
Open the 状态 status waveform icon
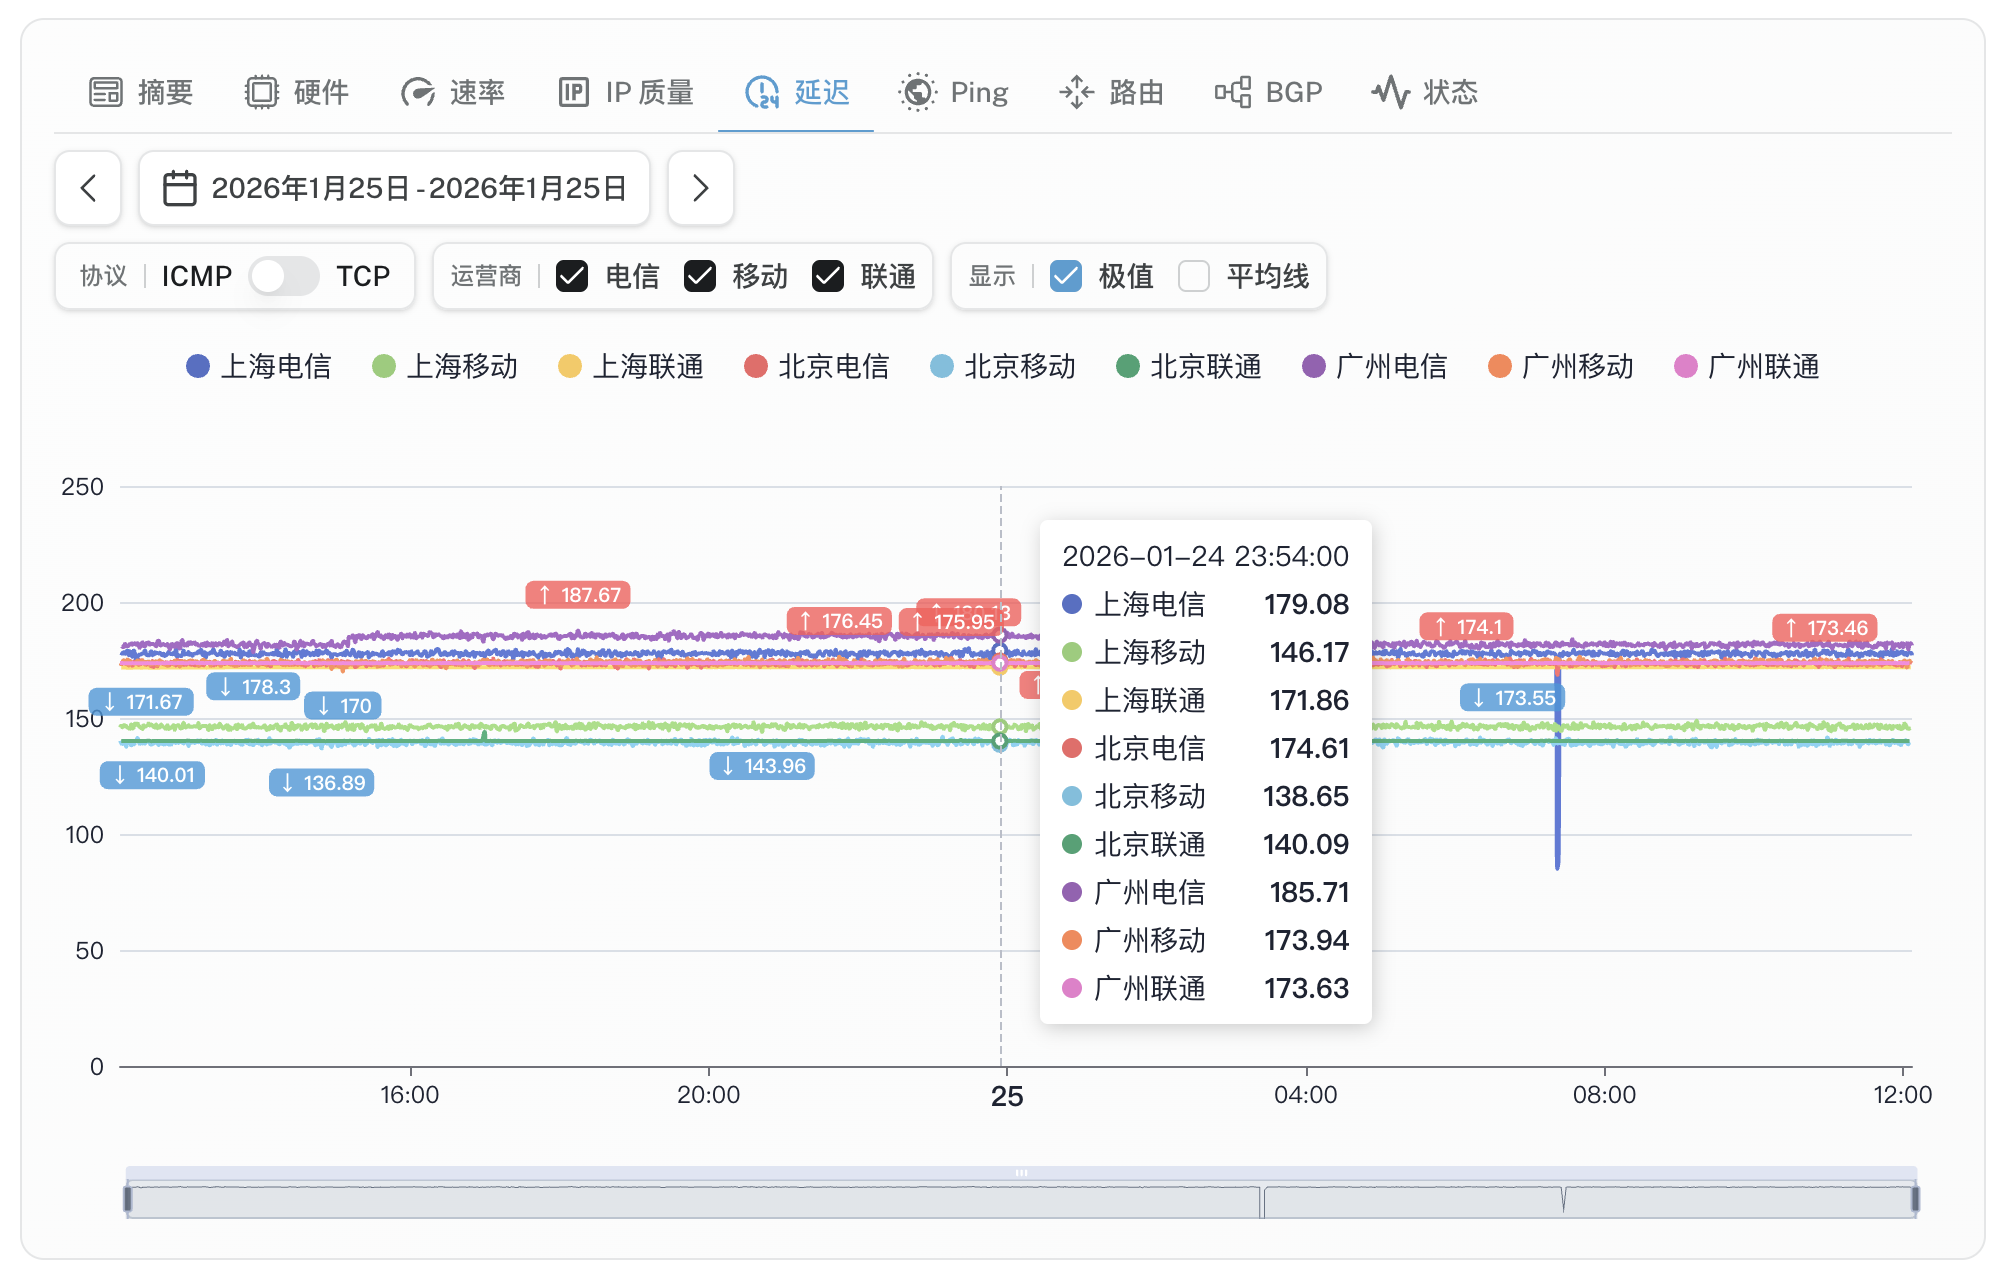(1390, 92)
